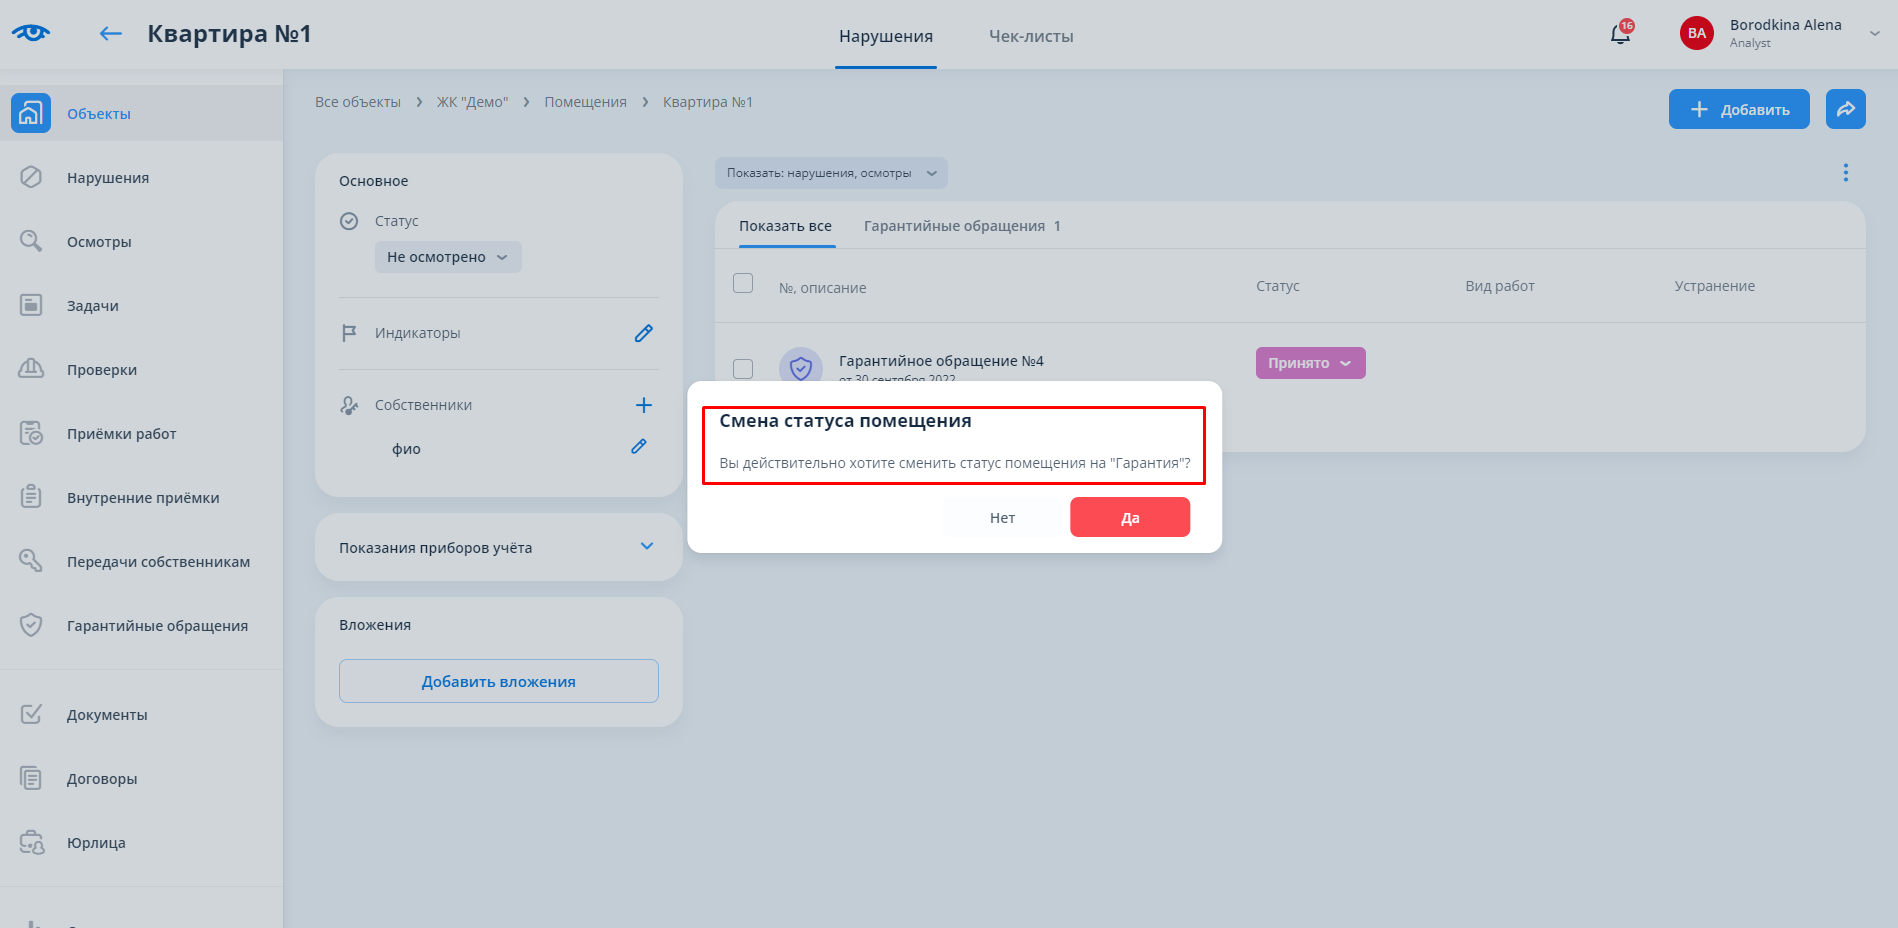Add an owner with the plus icon

pyautogui.click(x=643, y=405)
